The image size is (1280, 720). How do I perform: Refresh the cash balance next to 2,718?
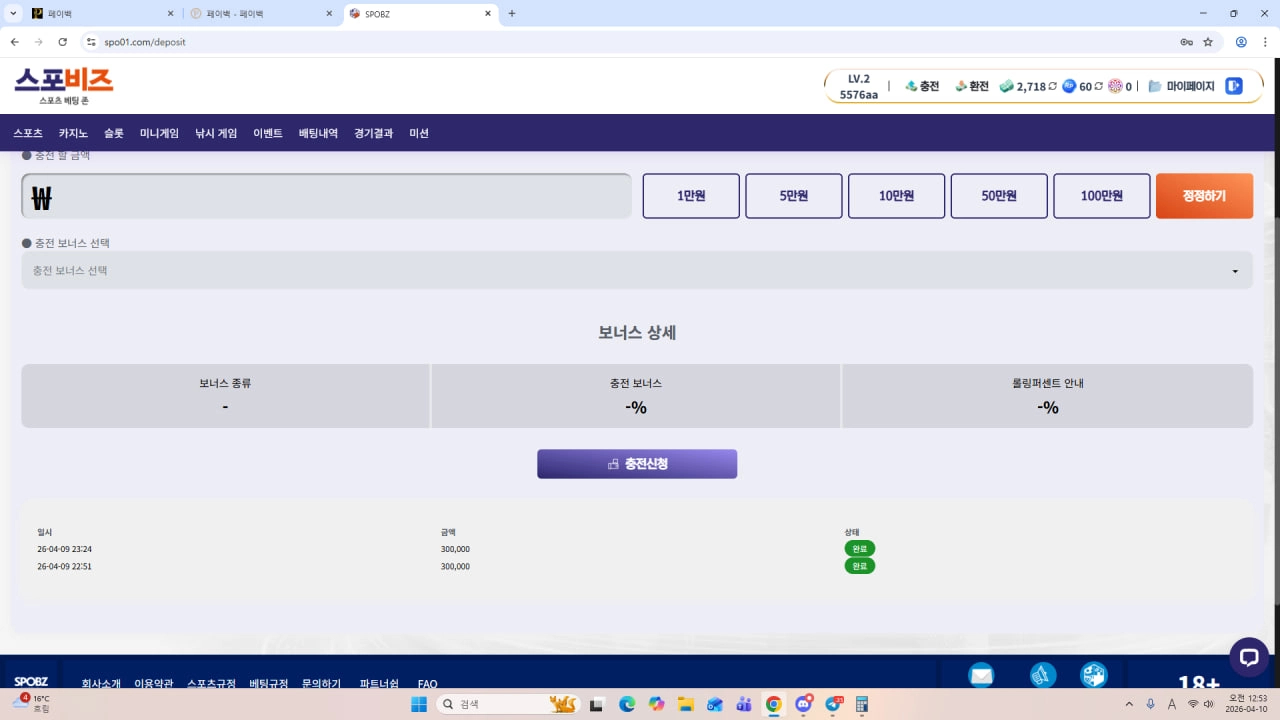coord(1052,87)
